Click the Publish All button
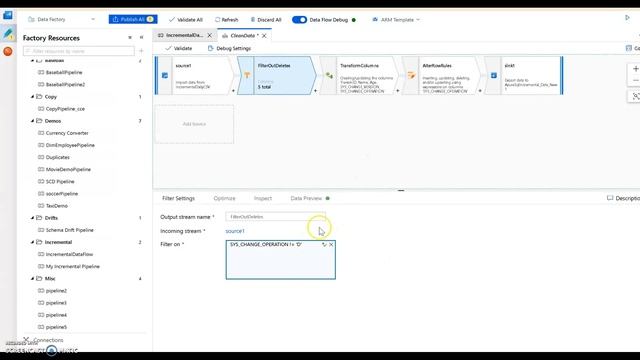The width and height of the screenshot is (640, 360). coord(133,19)
